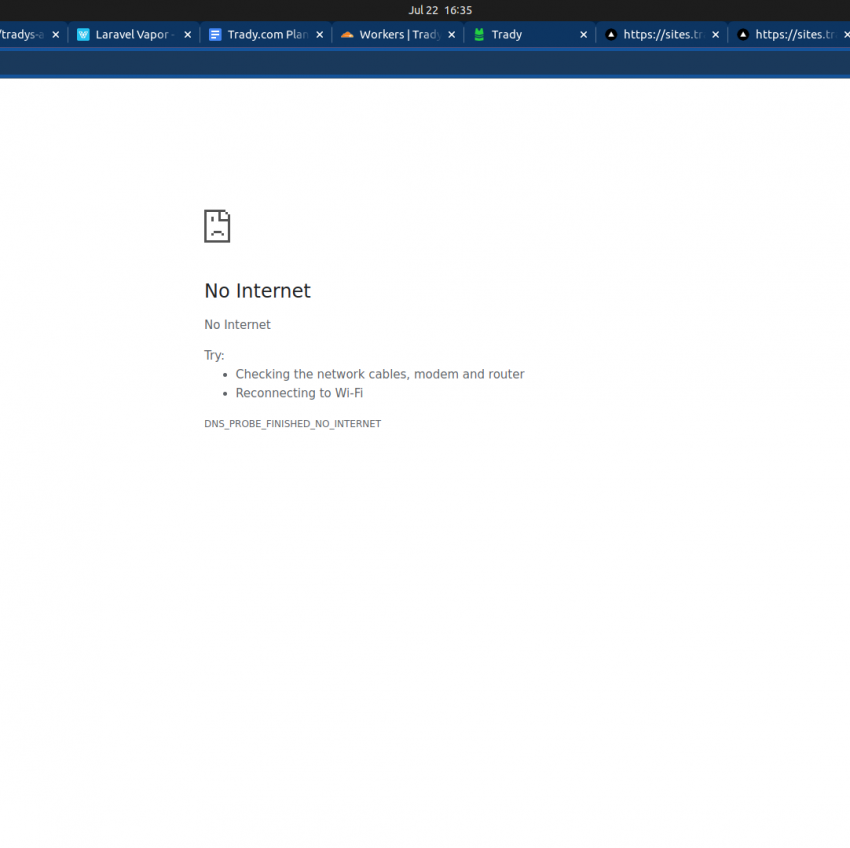Click the sad page error icon
Image resolution: width=850 pixels, height=848 pixels.
[217, 226]
